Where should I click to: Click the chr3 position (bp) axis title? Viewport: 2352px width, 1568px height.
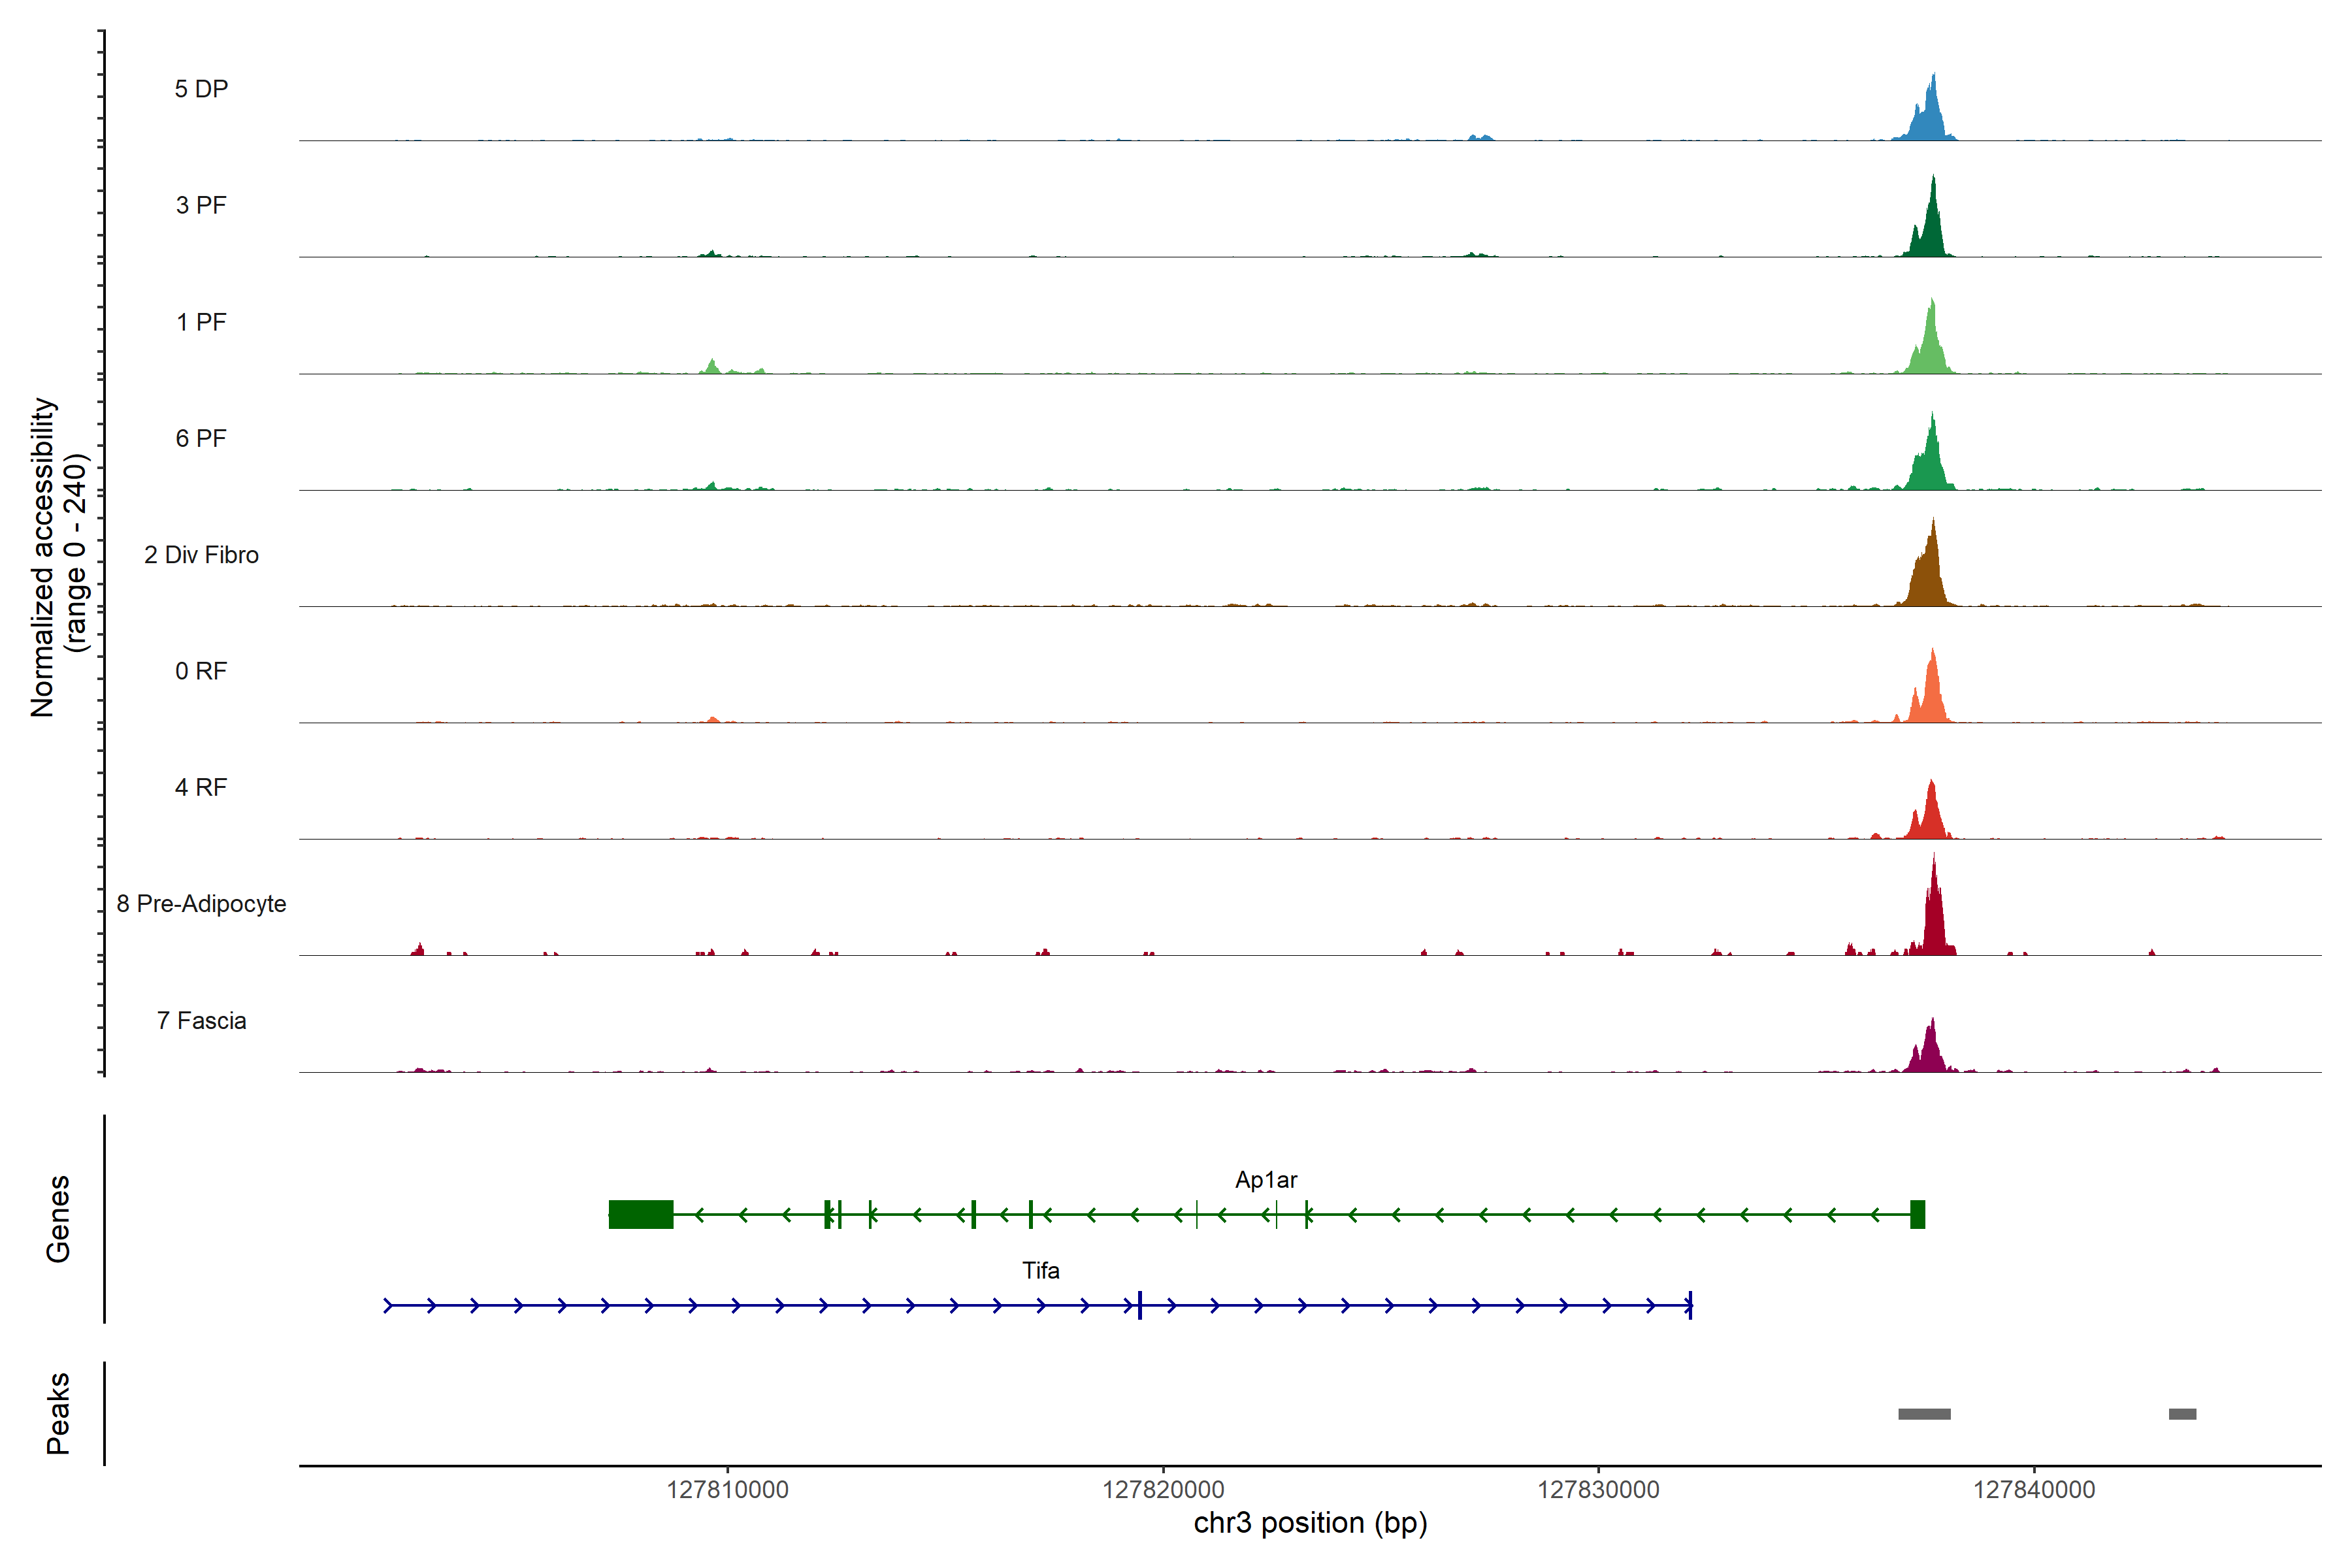click(1310, 1523)
